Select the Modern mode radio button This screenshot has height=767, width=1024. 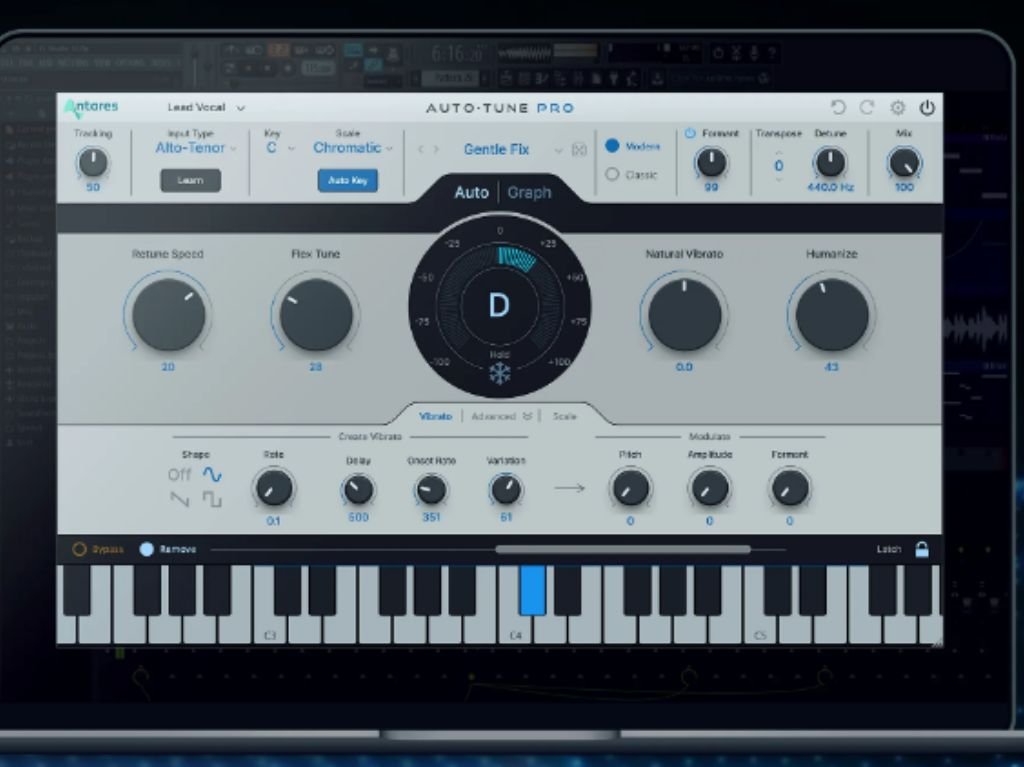612,146
